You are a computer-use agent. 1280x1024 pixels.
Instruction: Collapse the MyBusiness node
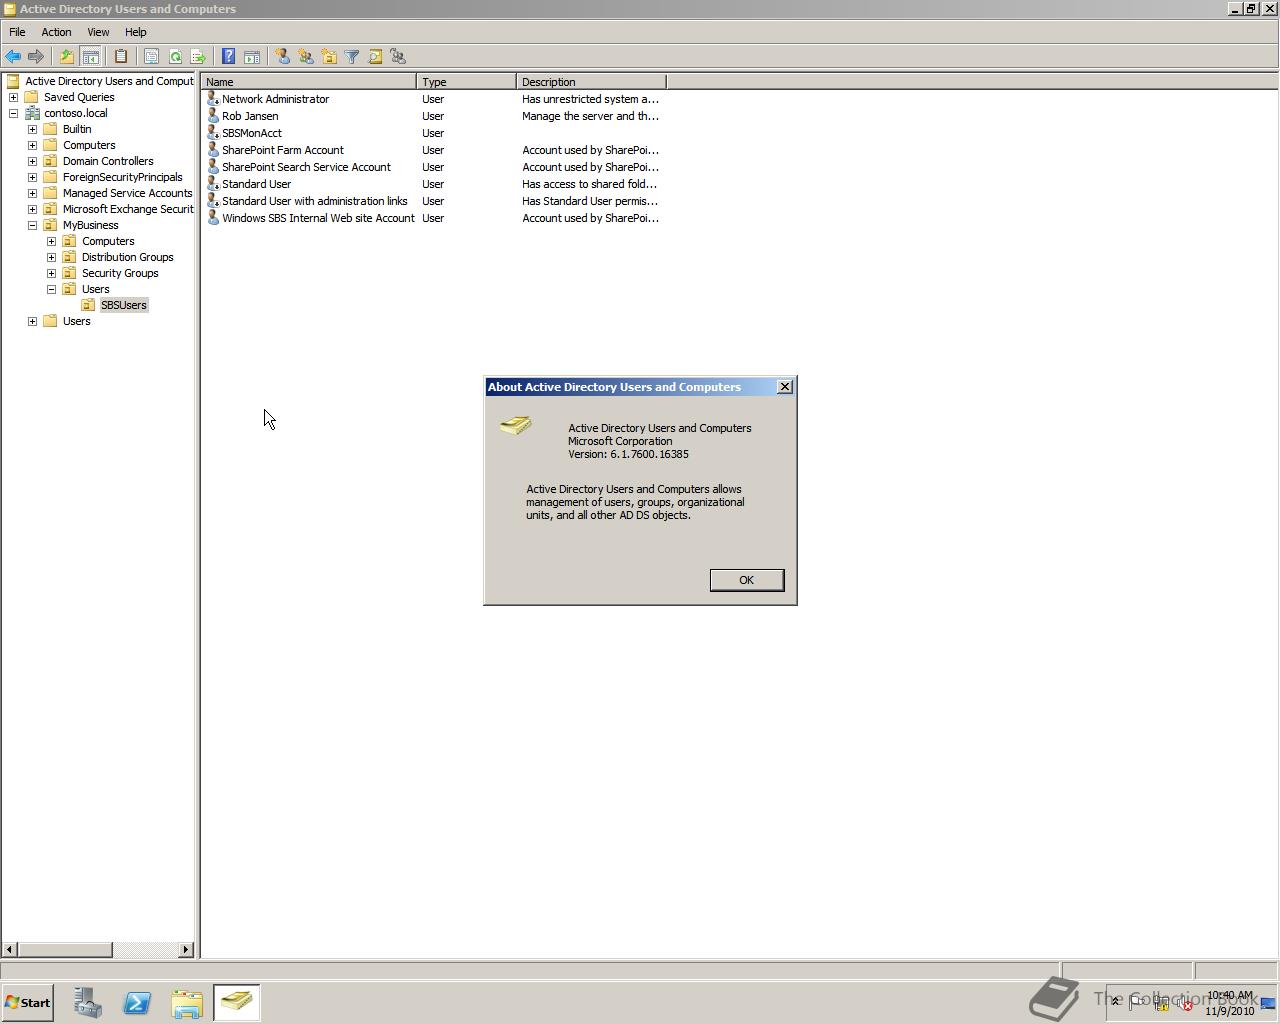(x=32, y=225)
